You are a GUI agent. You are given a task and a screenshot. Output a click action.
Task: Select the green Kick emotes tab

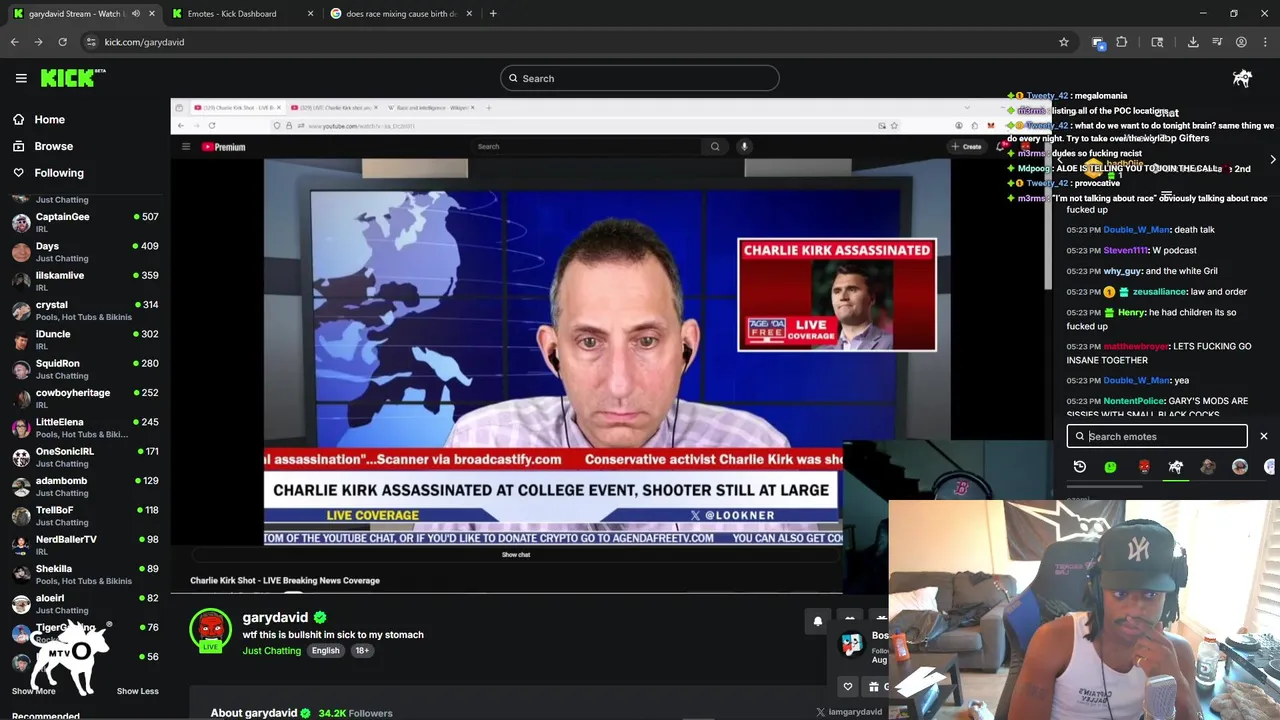click(1110, 467)
